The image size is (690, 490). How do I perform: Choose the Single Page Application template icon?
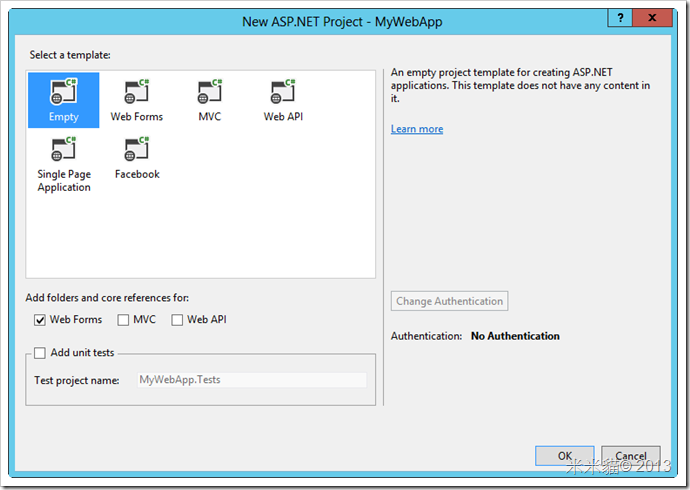pyautogui.click(x=64, y=165)
